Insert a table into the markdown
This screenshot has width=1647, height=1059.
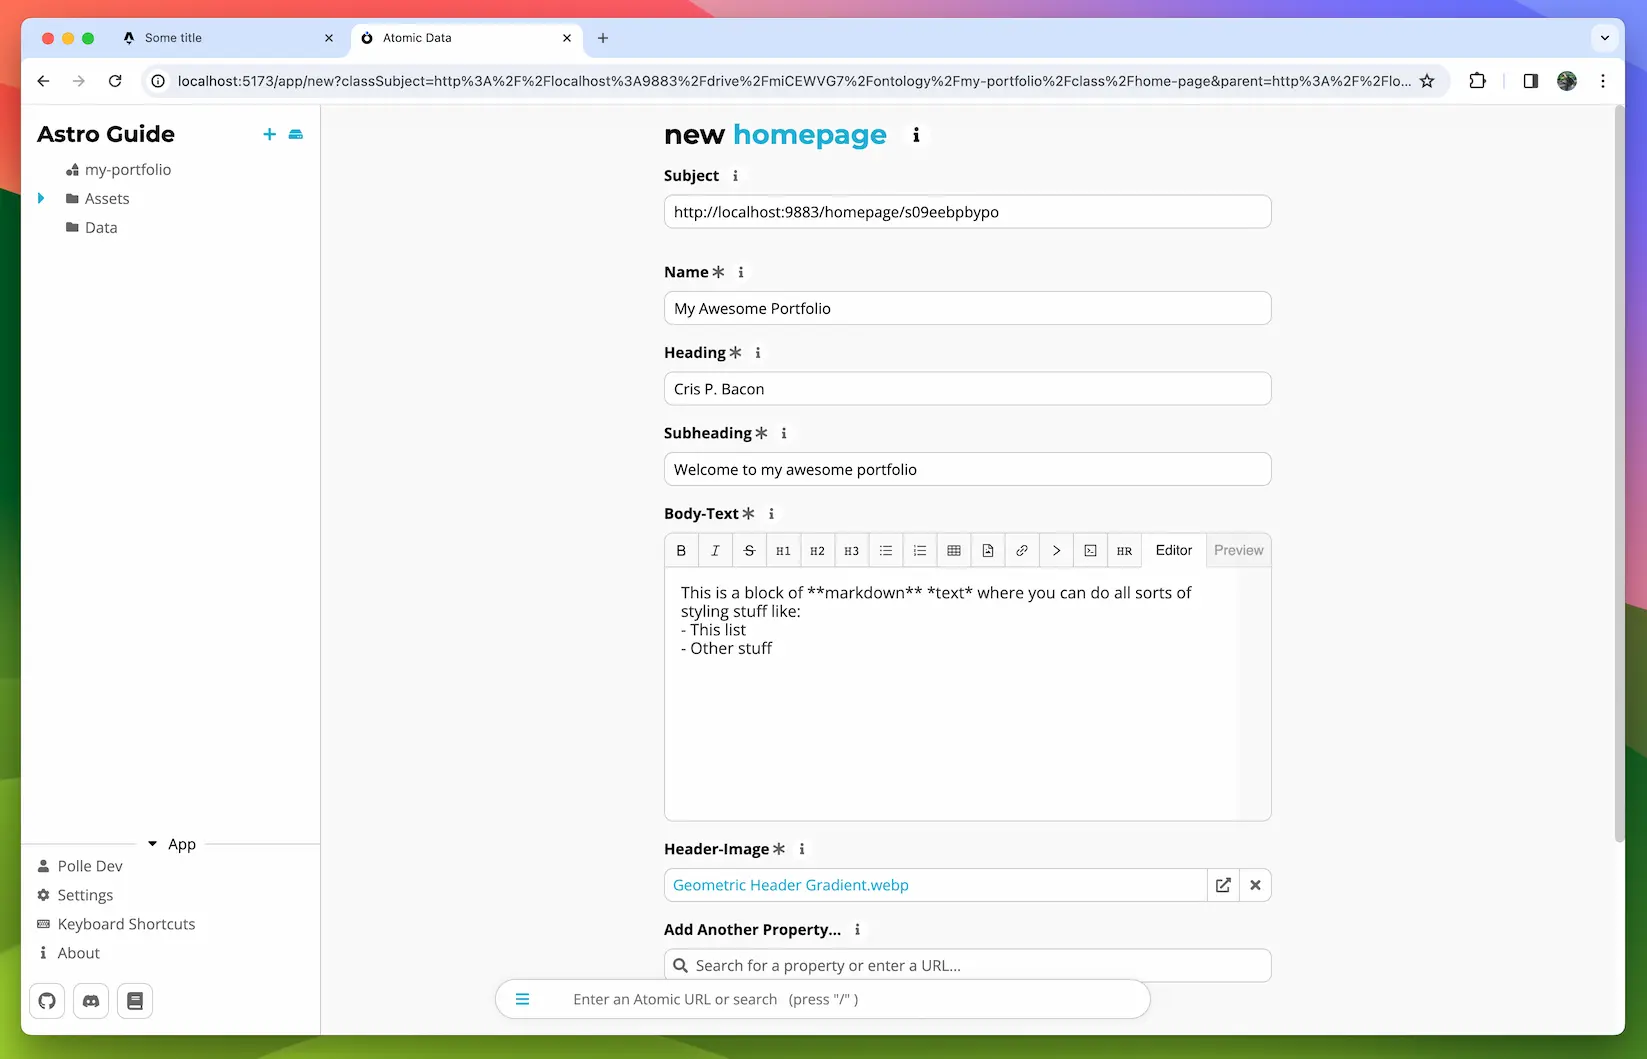click(953, 551)
